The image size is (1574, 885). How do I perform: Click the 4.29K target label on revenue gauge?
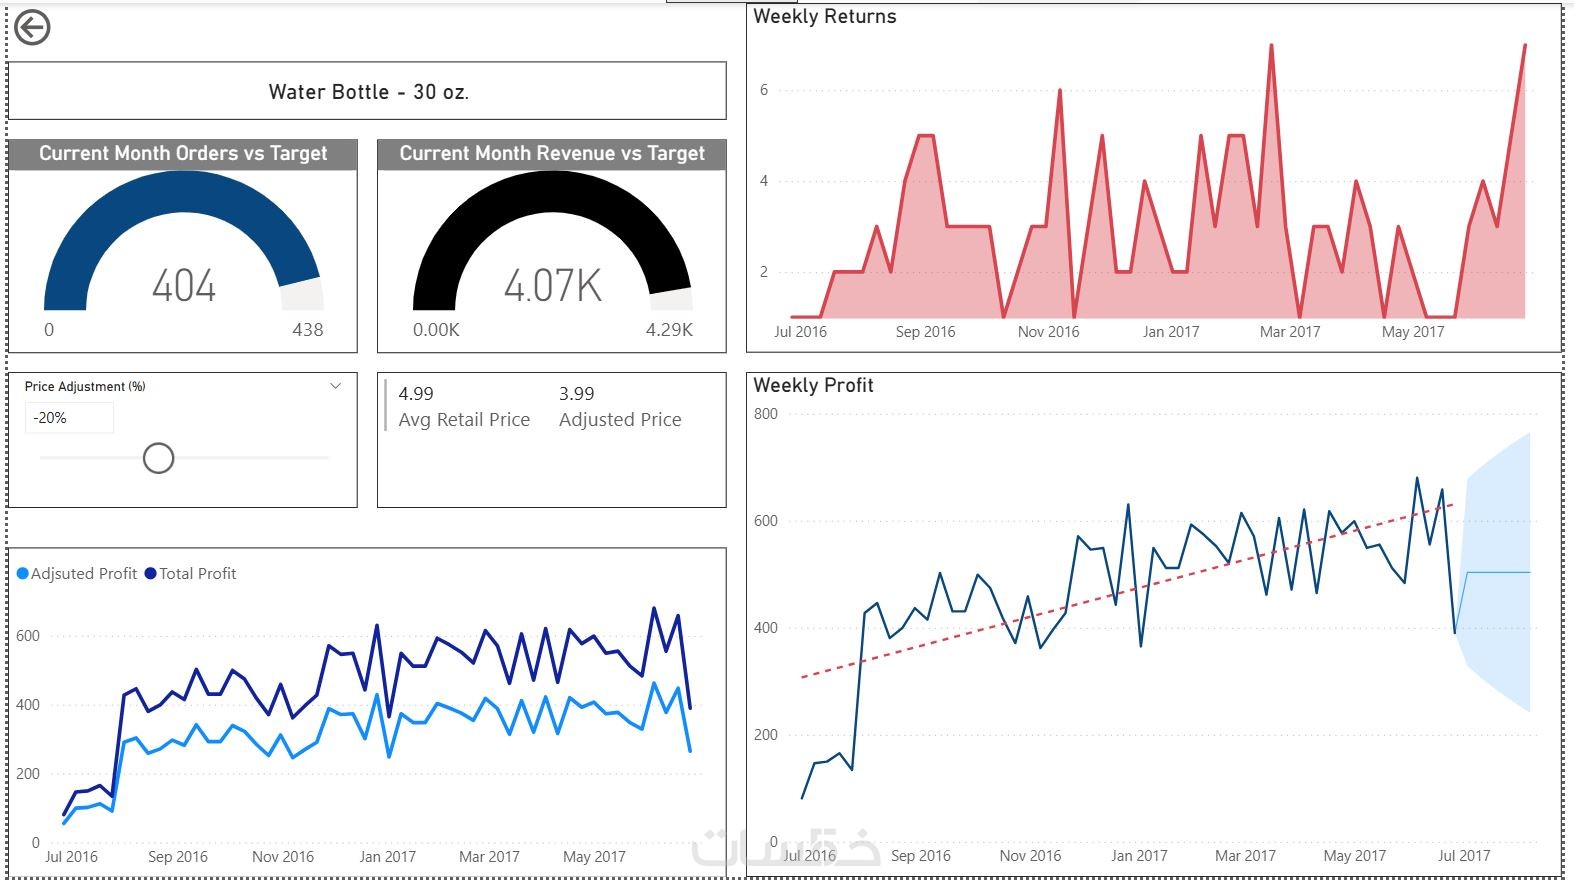(x=669, y=330)
